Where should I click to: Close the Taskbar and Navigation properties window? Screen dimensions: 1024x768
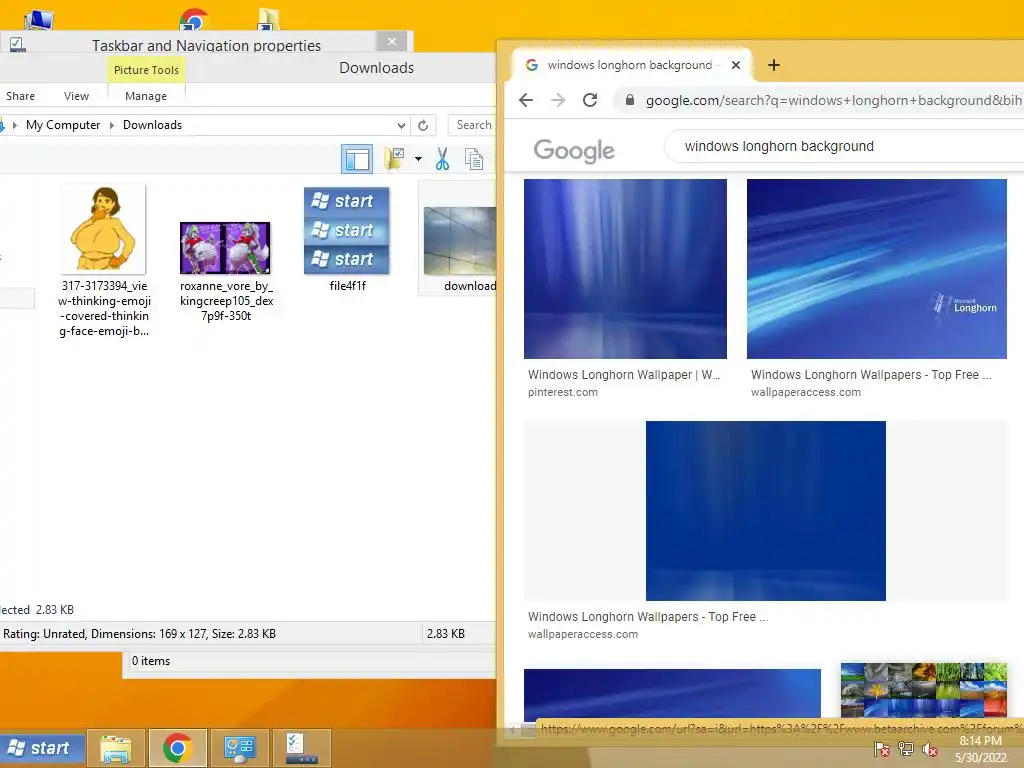point(392,41)
